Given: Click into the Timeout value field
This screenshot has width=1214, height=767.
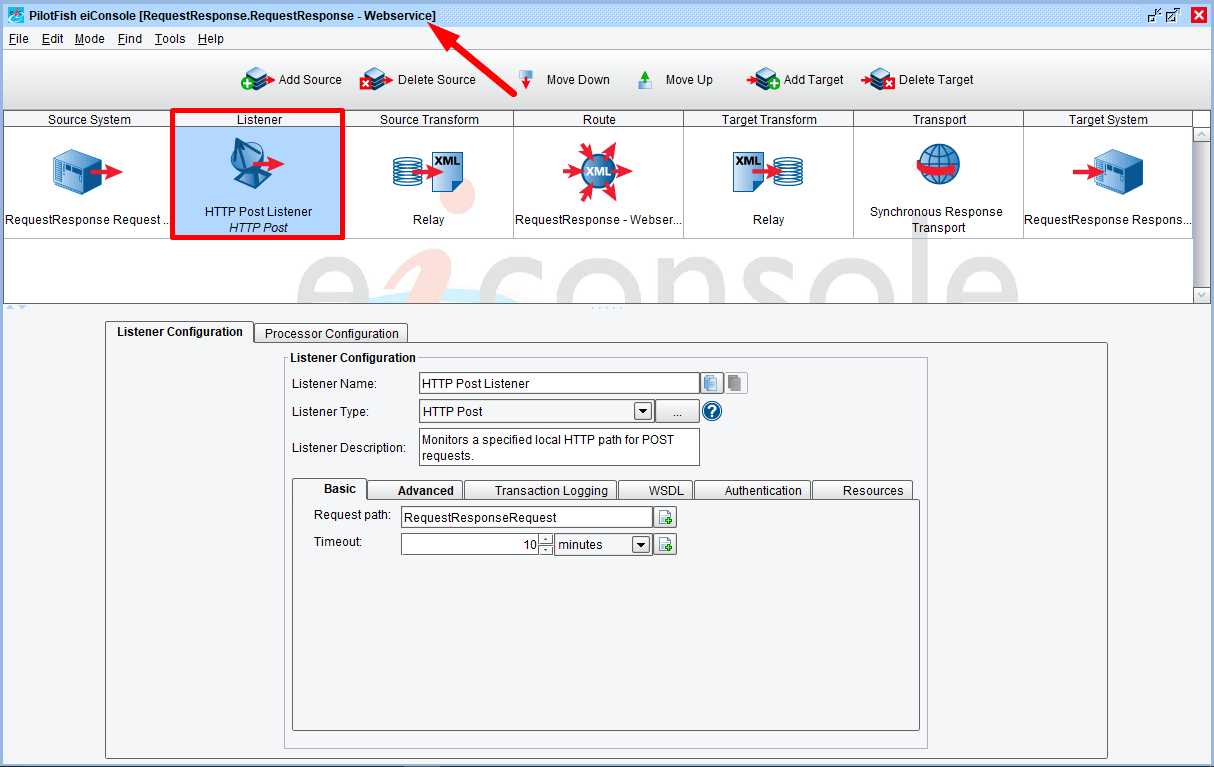Looking at the screenshot, I should coord(470,545).
